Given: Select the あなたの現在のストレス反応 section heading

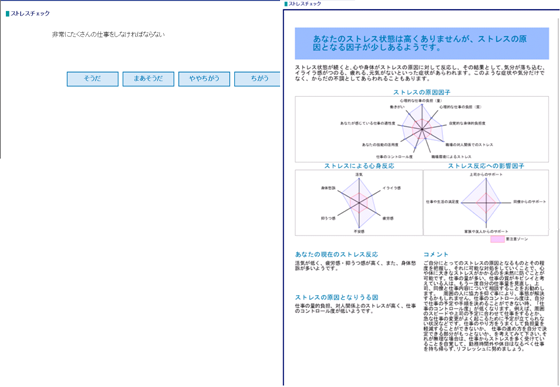Looking at the screenshot, I should tap(336, 255).
